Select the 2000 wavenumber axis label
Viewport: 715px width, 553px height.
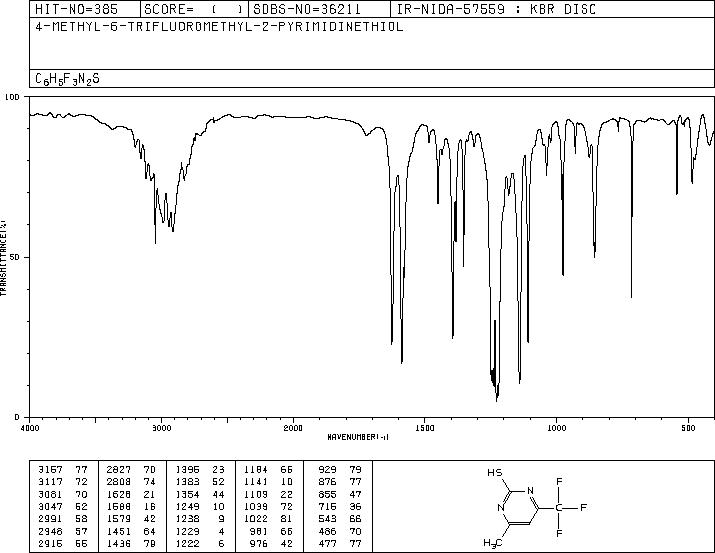click(292, 426)
